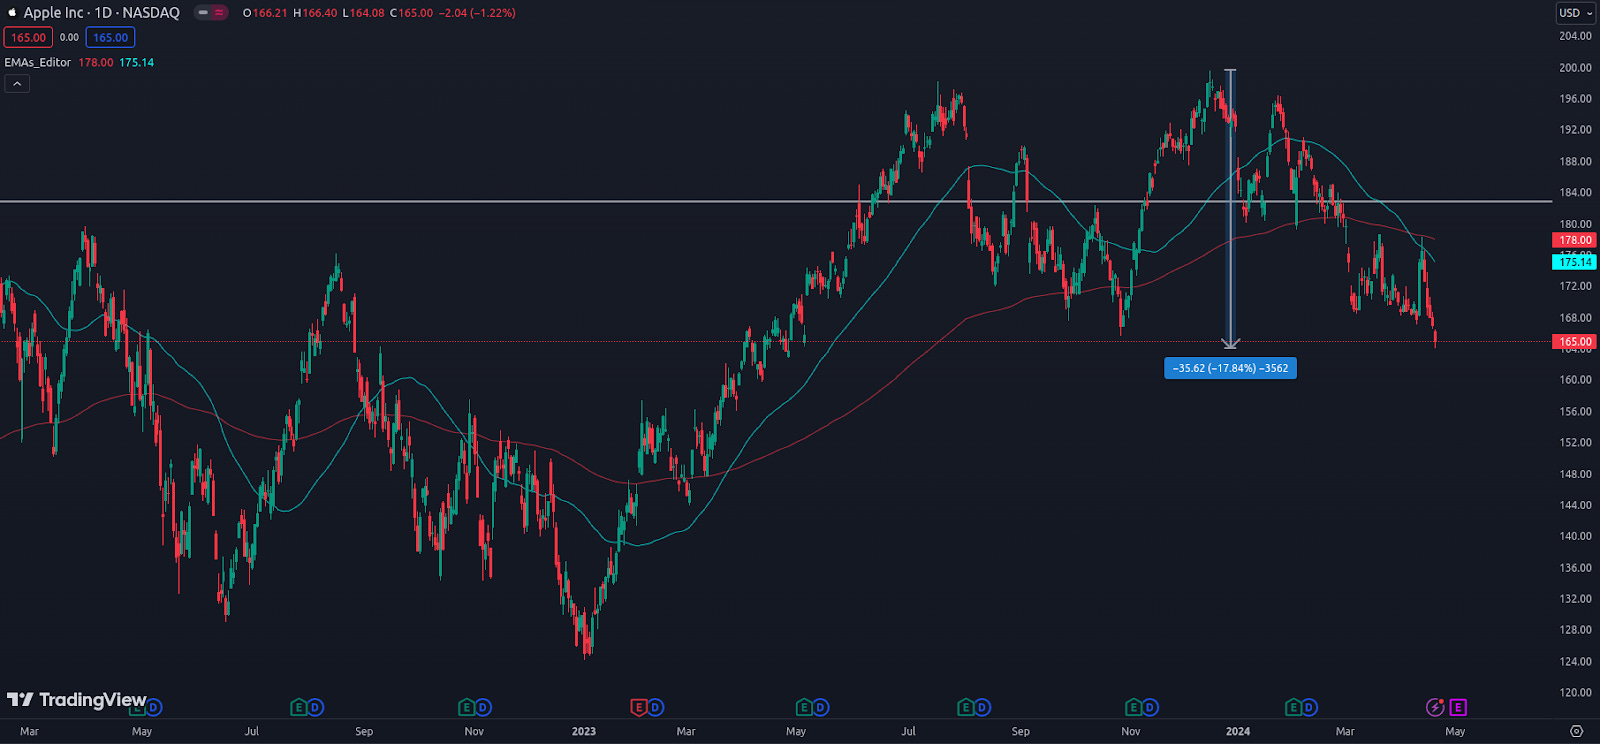Open the red E earnings marker
Image resolution: width=1600 pixels, height=744 pixels.
[x=639, y=707]
